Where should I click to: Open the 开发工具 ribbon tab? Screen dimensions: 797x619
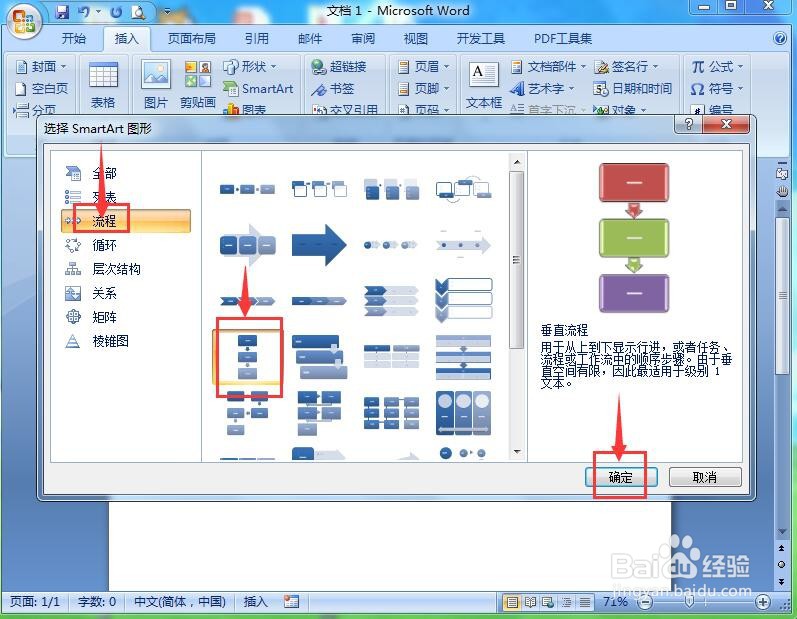(x=480, y=39)
